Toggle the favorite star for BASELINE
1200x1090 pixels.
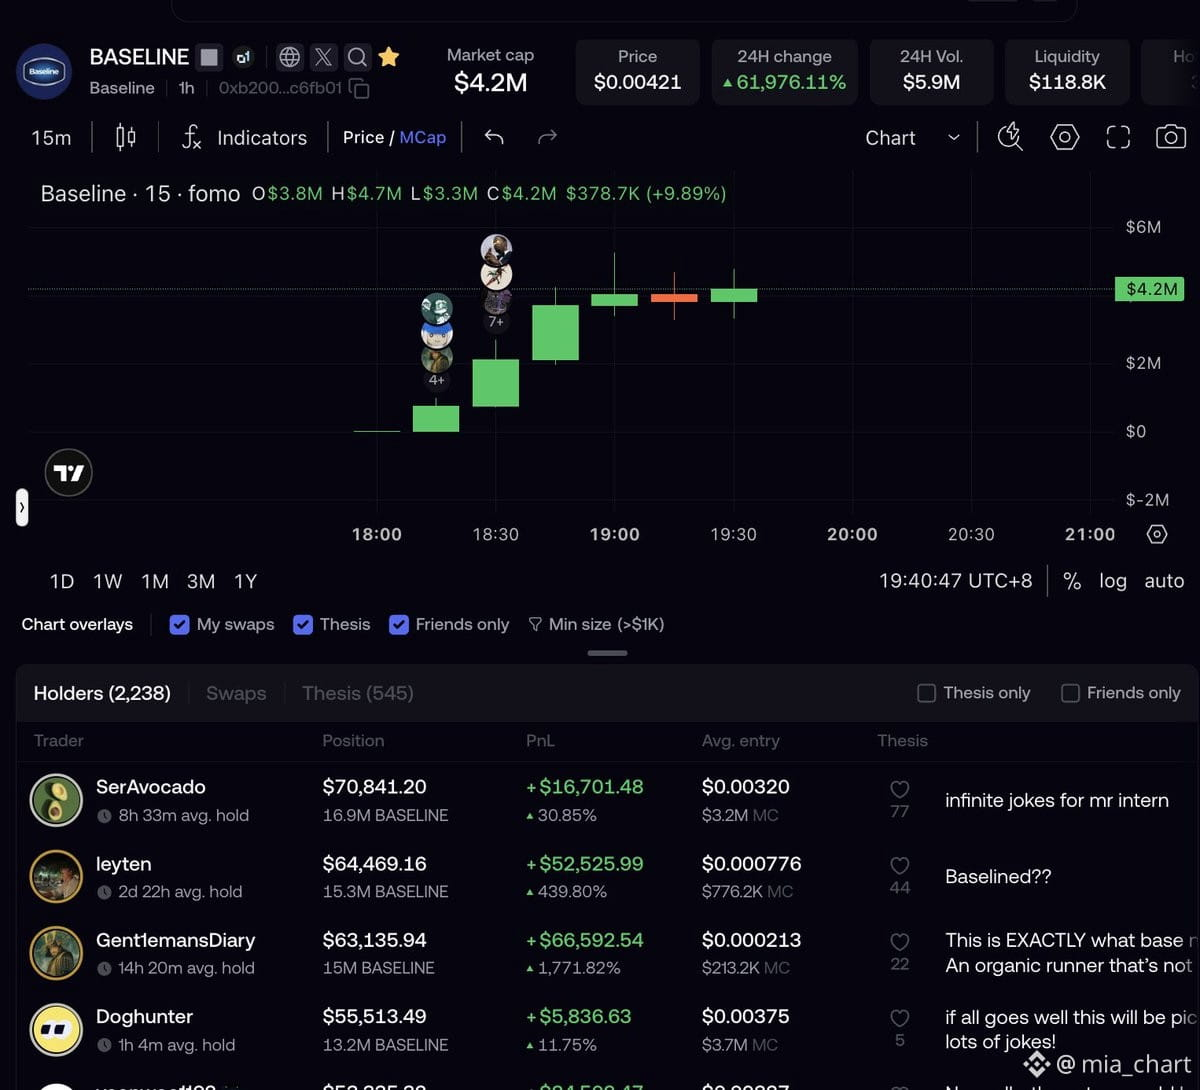point(389,57)
